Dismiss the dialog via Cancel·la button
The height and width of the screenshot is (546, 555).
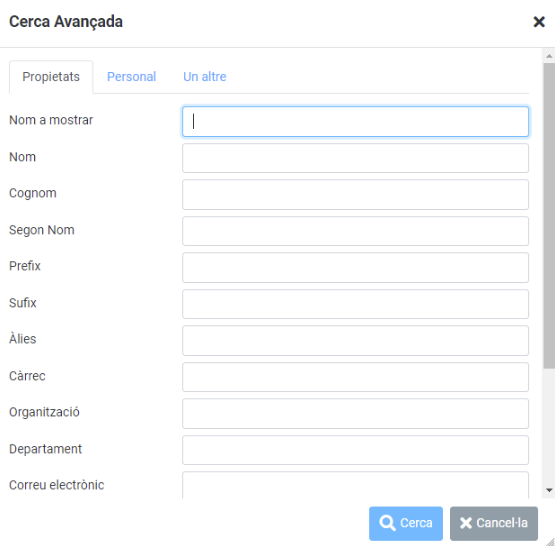pyautogui.click(x=494, y=523)
